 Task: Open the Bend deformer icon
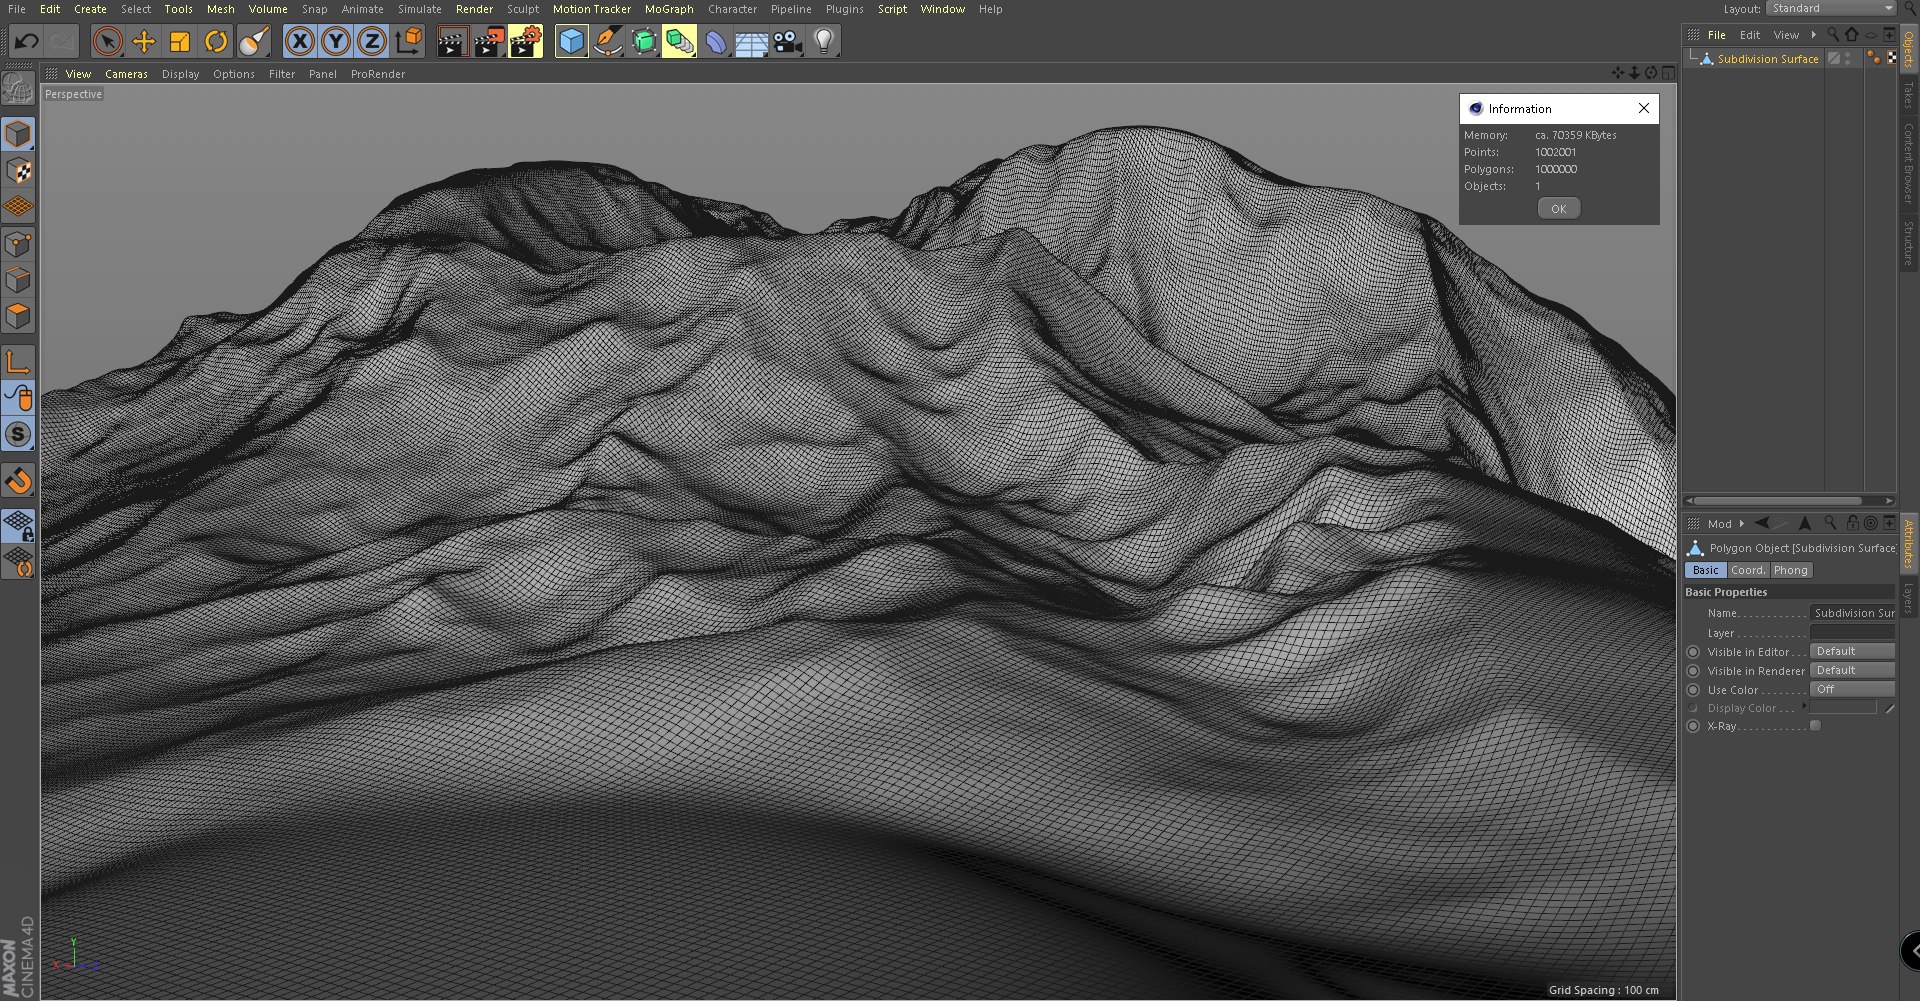point(716,41)
